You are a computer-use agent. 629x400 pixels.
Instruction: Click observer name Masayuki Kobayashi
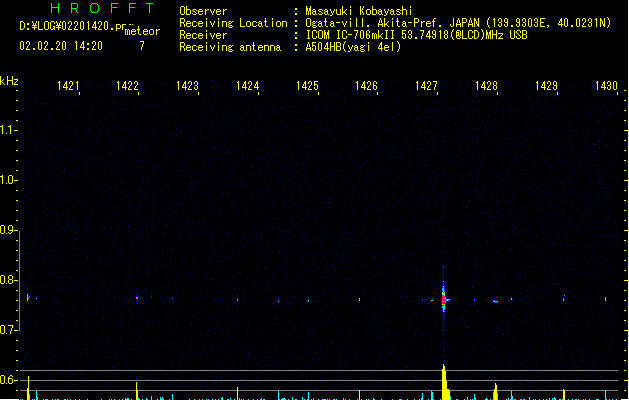click(359, 11)
